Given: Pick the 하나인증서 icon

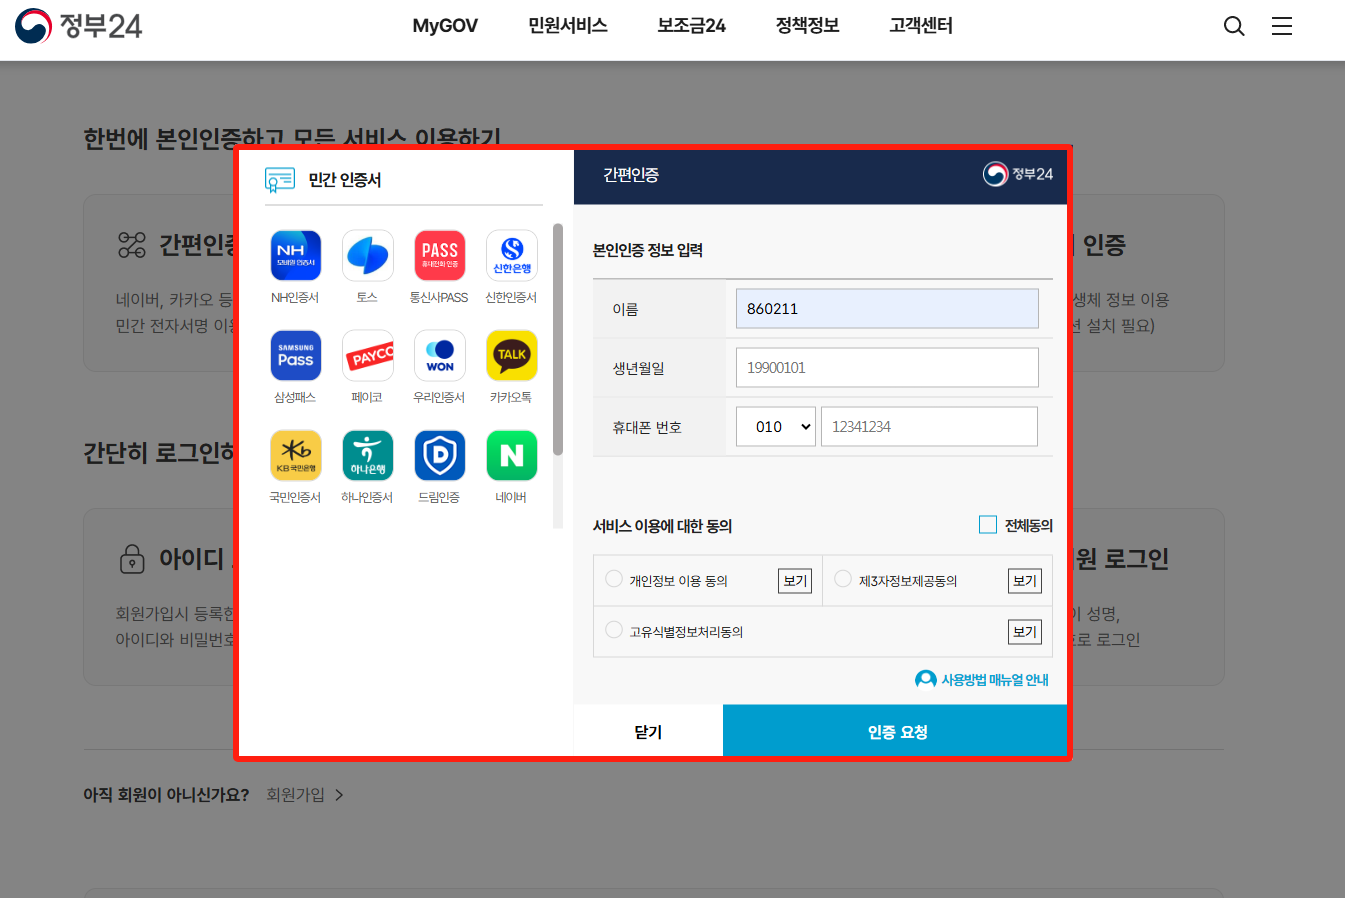Looking at the screenshot, I should coord(367,455).
